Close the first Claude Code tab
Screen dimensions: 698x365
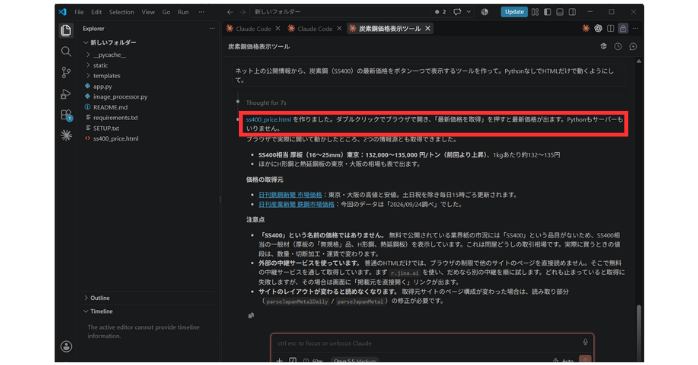click(x=277, y=28)
